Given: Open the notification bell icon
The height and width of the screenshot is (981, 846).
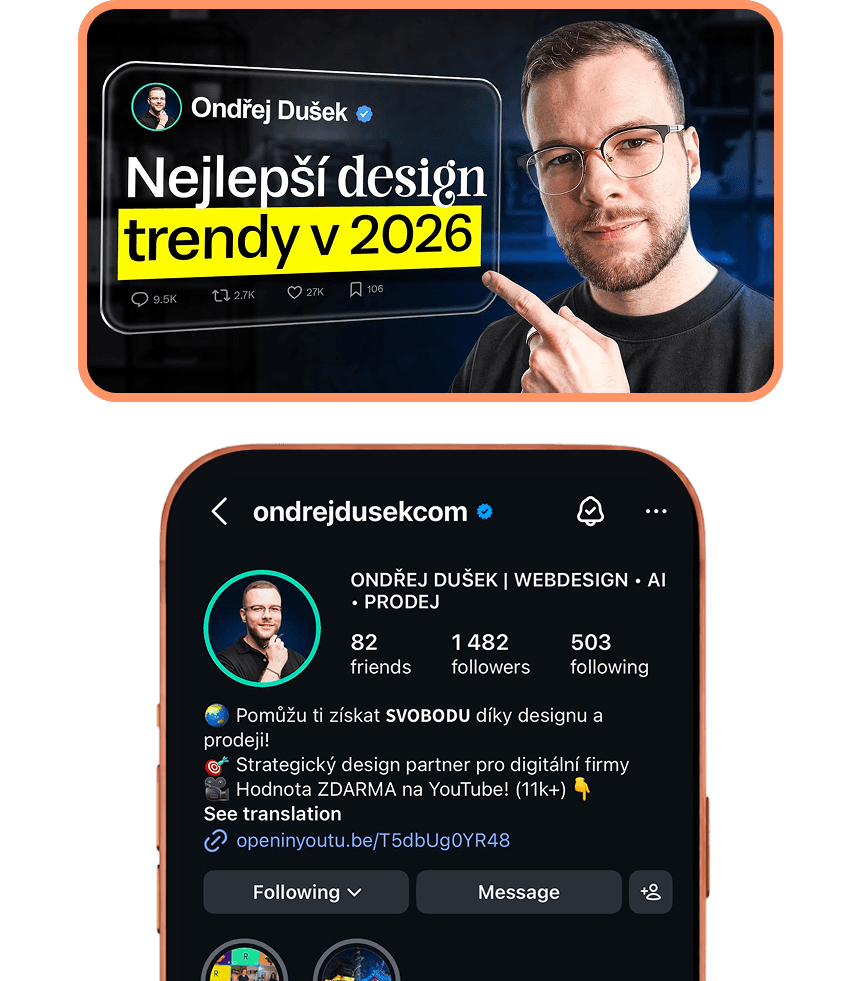Looking at the screenshot, I should pos(590,511).
